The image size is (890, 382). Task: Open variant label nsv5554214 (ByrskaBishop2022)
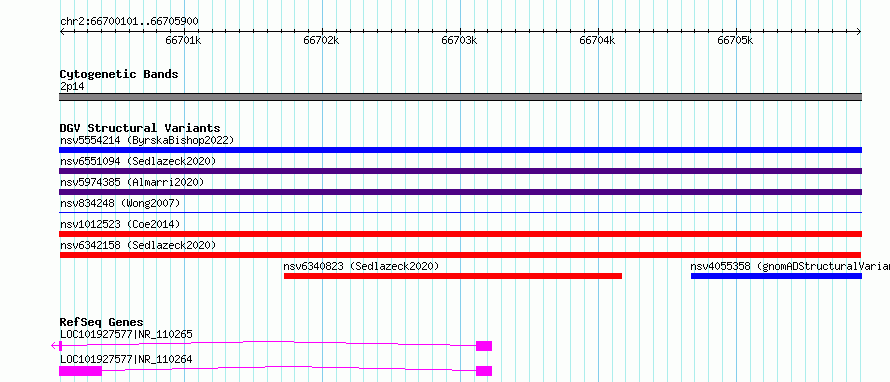point(146,140)
